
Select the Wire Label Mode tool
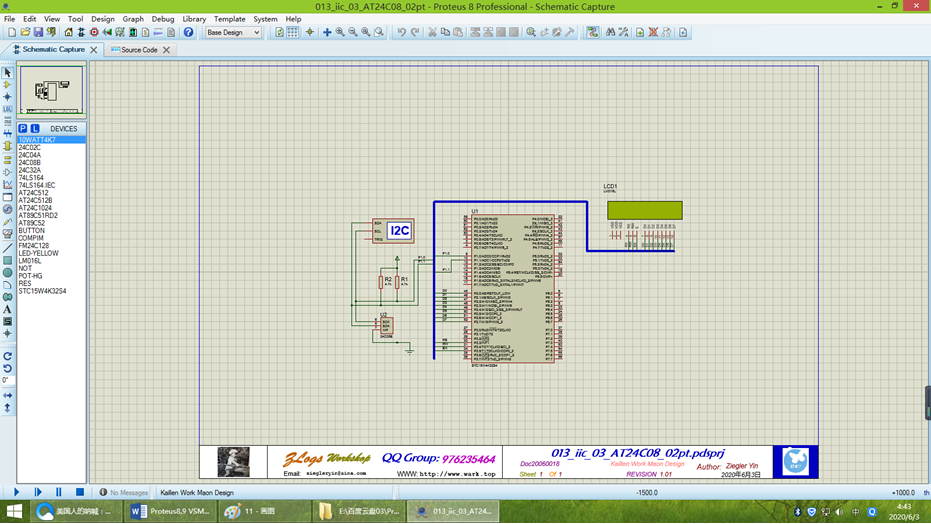pyautogui.click(x=7, y=109)
